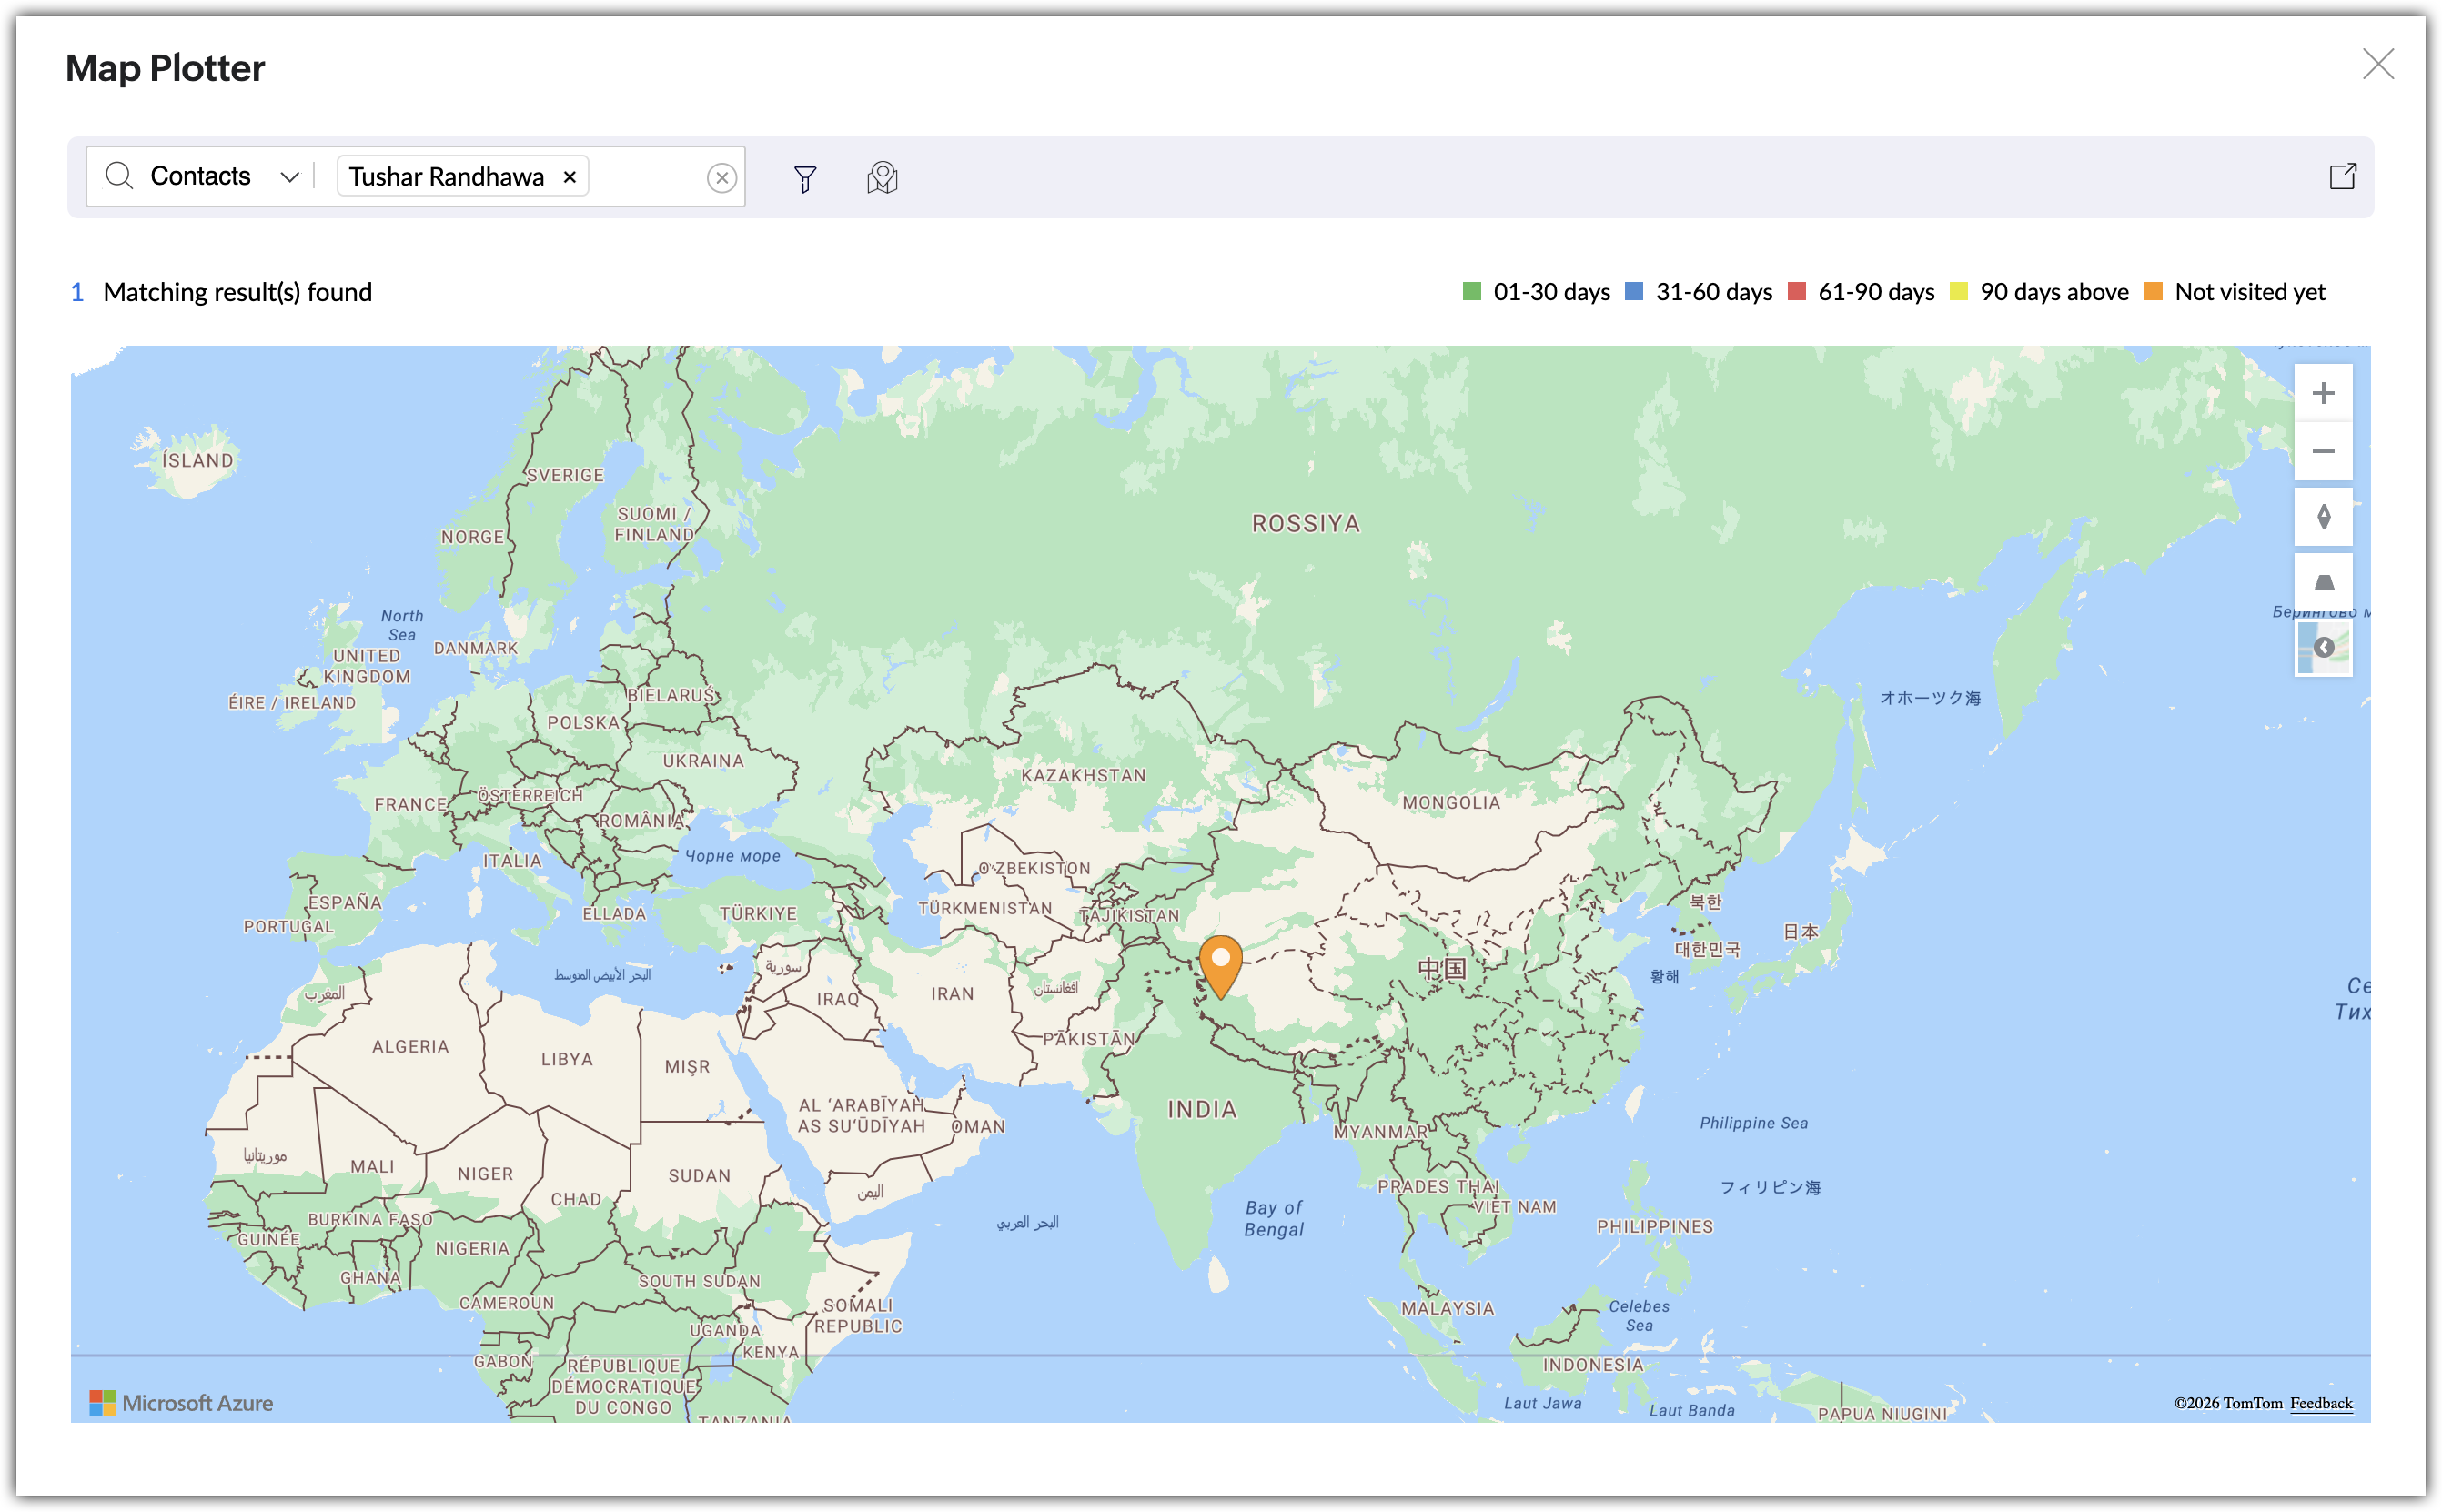Viewport: 2442px width, 1512px height.
Task: Open the TomTom Feedback link
Action: point(2321,1403)
